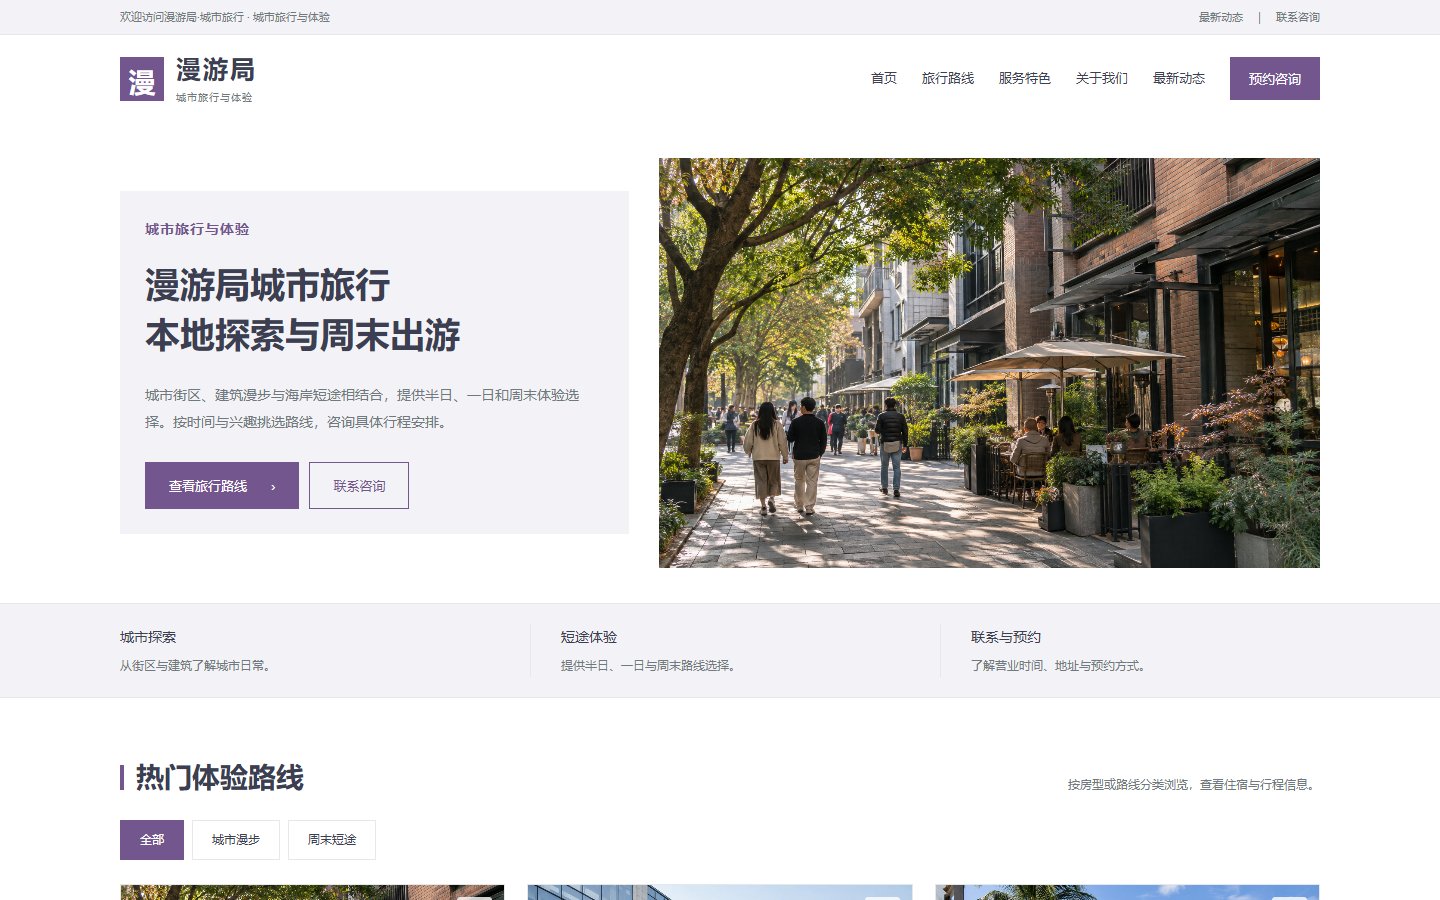Open the 漫游局 site title link
The image size is (1440, 900).
(215, 70)
